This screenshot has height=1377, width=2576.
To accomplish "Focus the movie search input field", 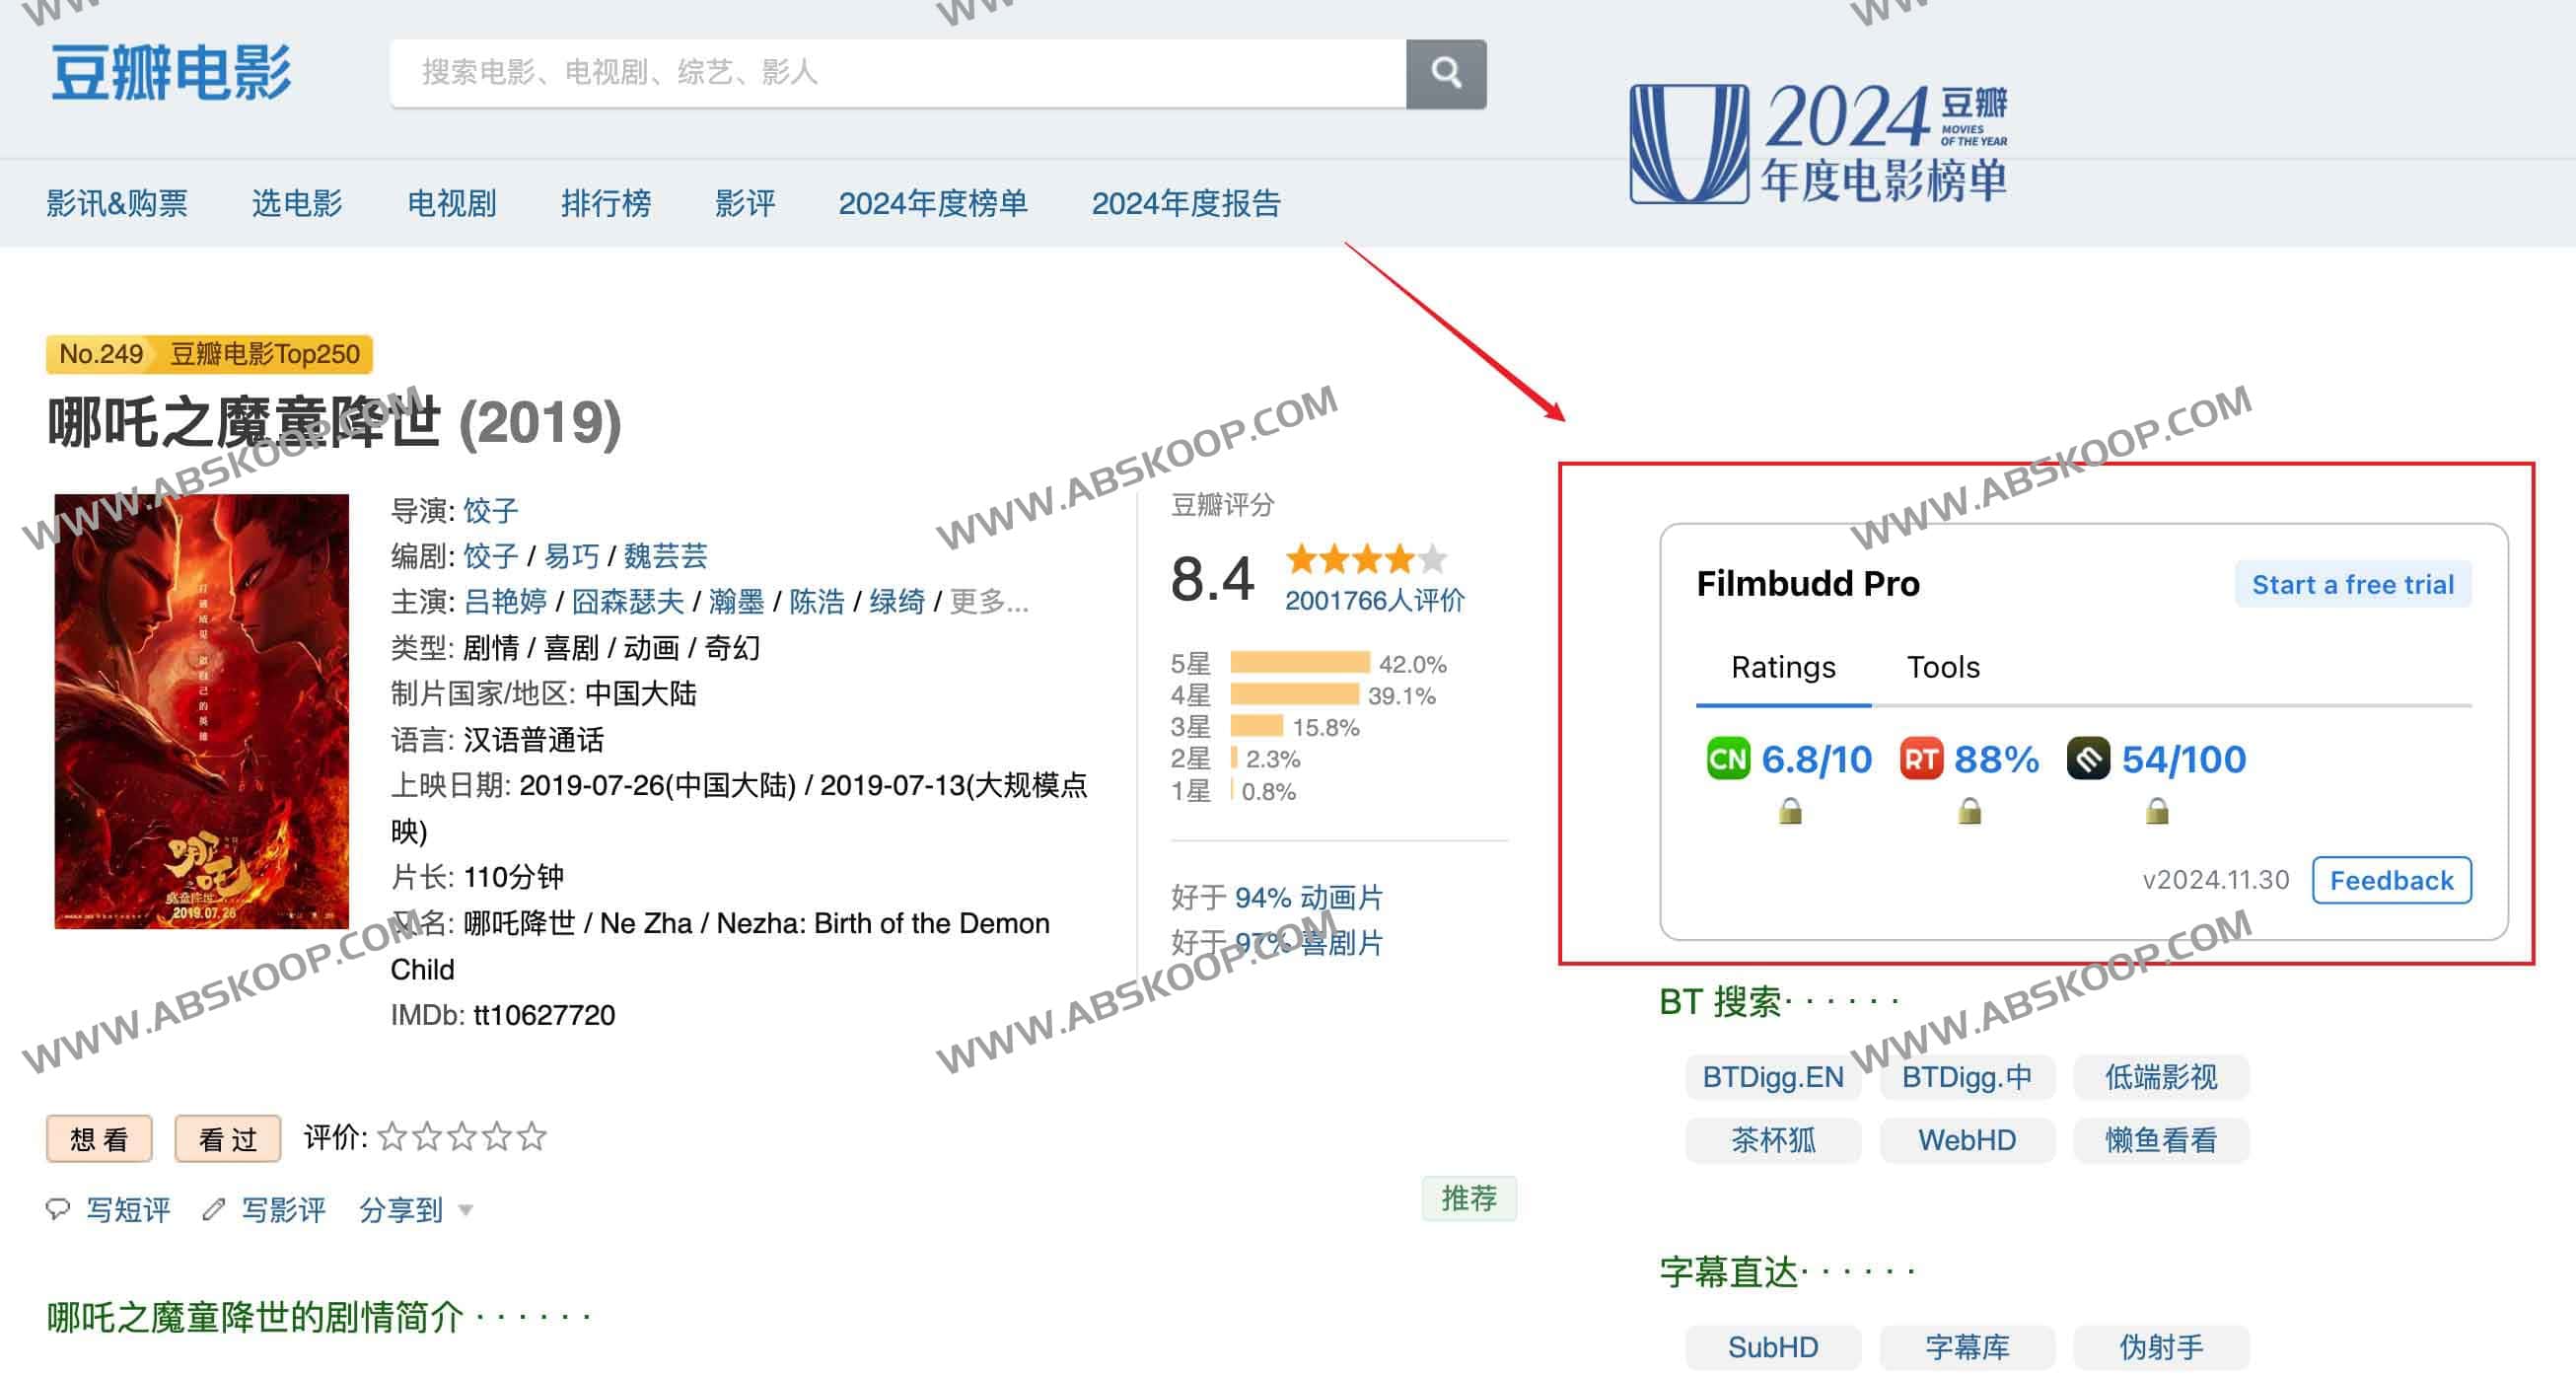I will (897, 73).
